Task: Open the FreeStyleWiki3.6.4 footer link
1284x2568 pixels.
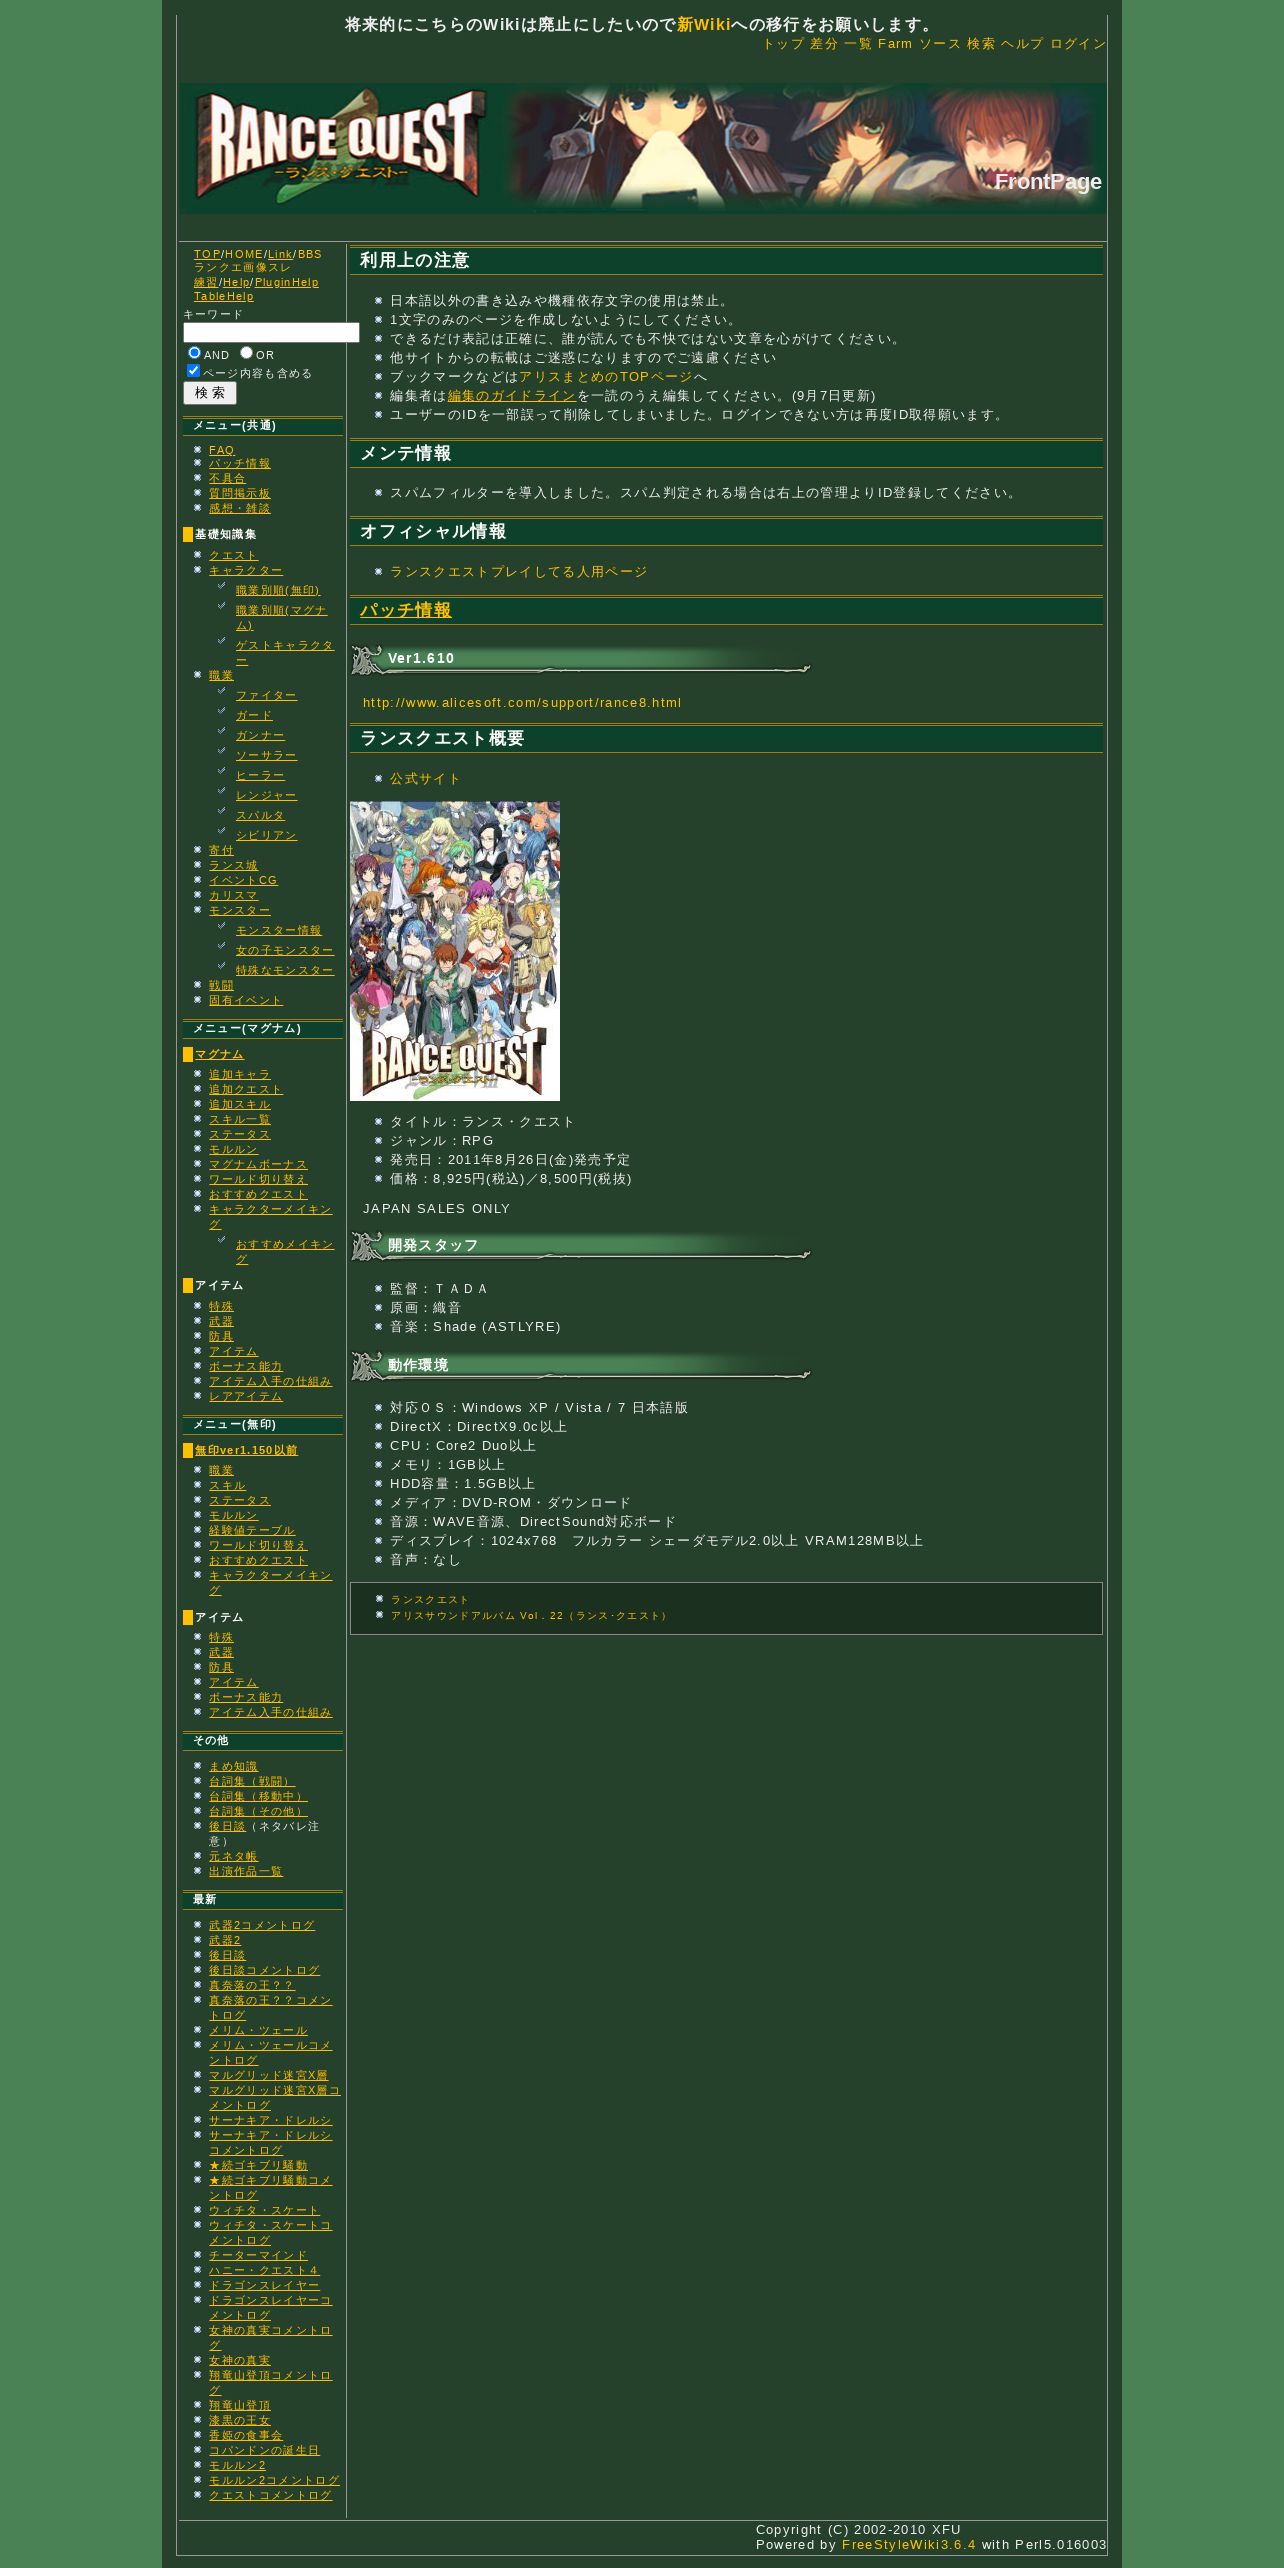Action: pyautogui.click(x=909, y=2545)
